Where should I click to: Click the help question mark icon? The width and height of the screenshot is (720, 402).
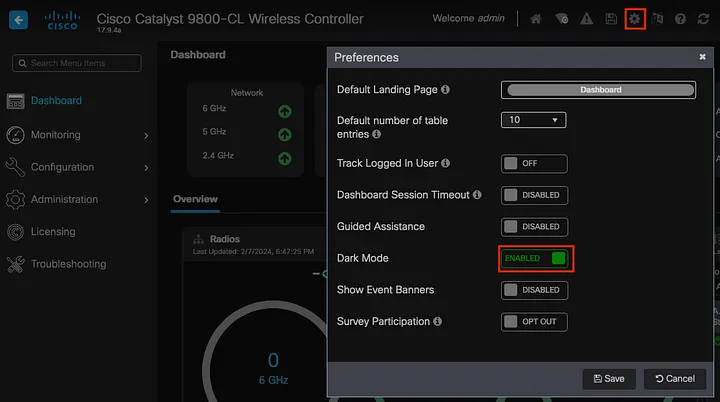click(680, 19)
